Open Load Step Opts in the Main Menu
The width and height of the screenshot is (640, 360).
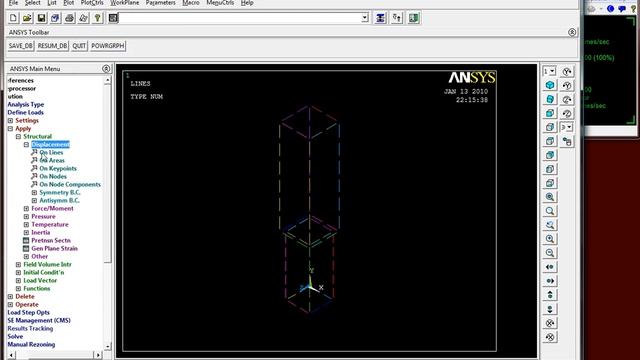point(29,313)
